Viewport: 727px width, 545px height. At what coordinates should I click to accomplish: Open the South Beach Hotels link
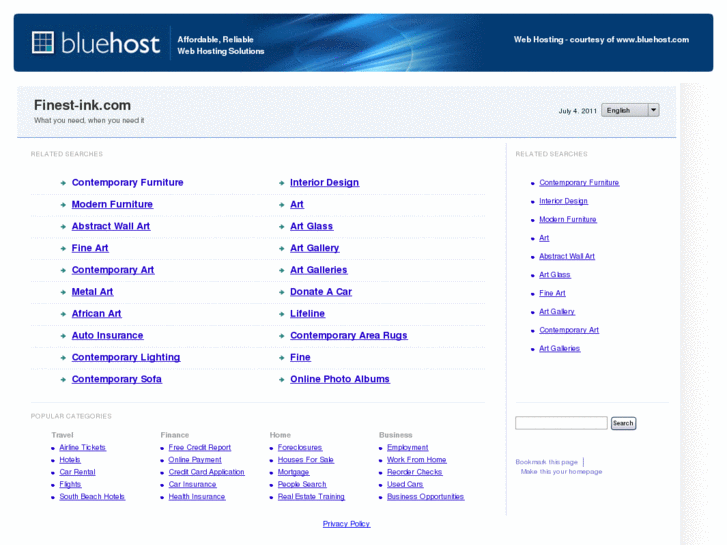(92, 496)
